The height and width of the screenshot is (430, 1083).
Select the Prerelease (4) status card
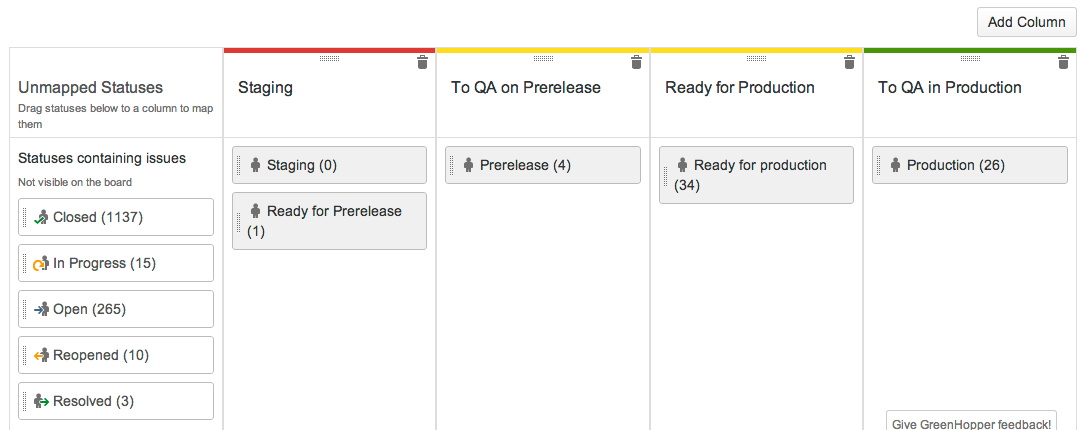pyautogui.click(x=543, y=166)
